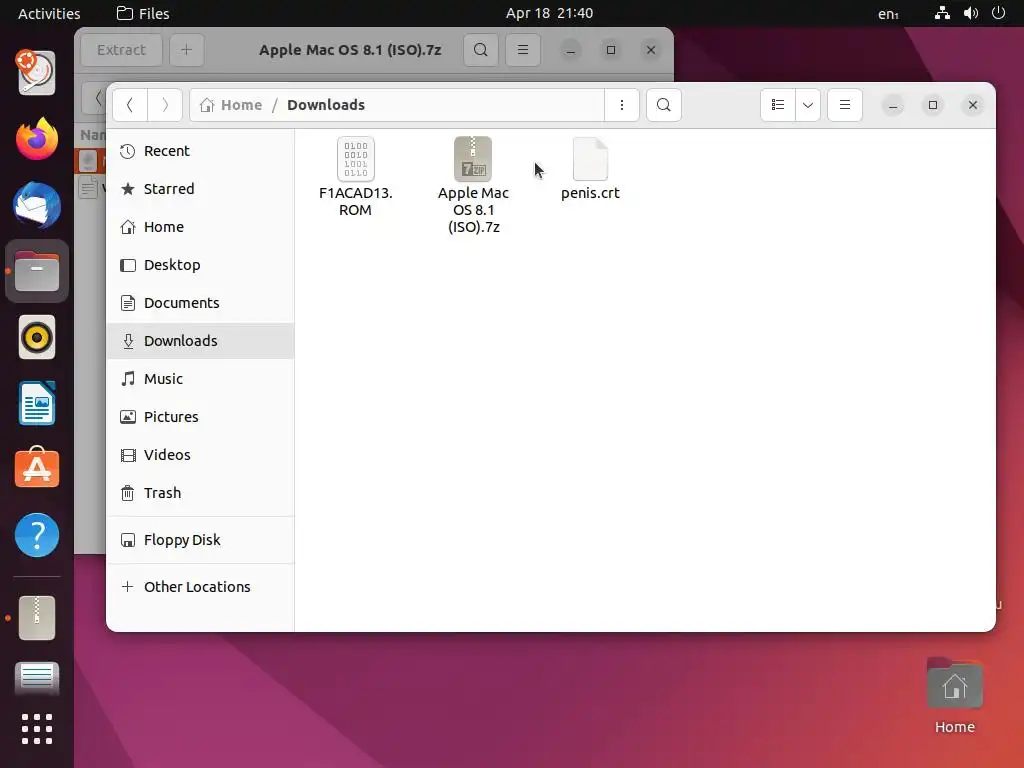Open the disk usage analyzer dock icon

pyautogui.click(x=37, y=72)
